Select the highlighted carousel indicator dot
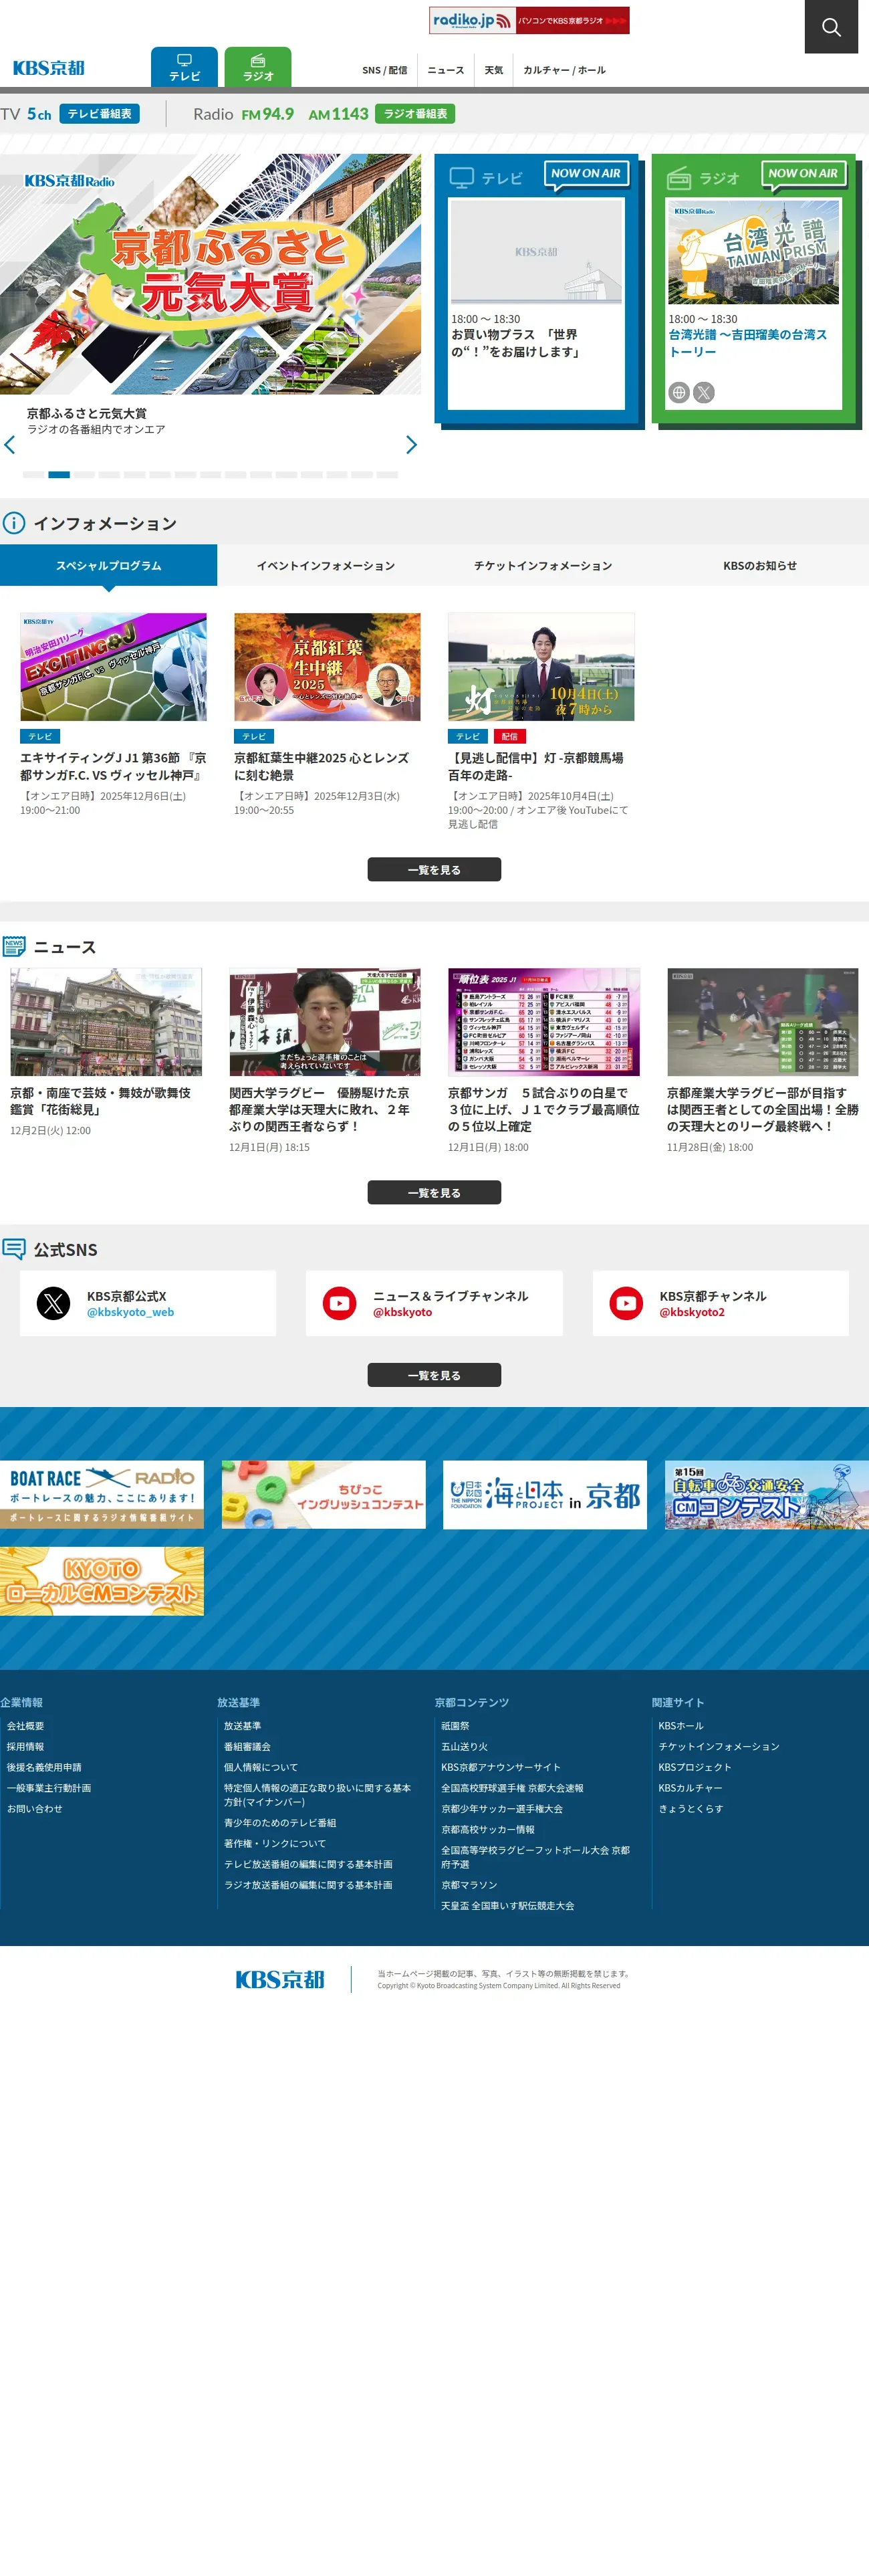 59,474
